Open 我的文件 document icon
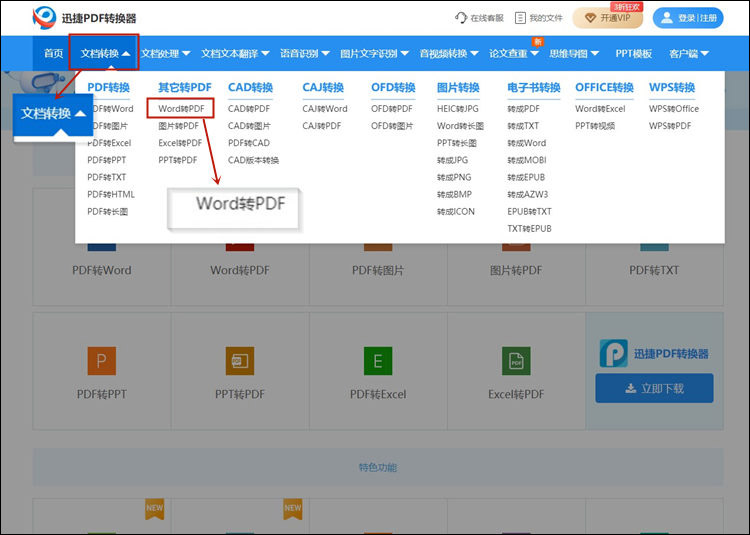This screenshot has width=750, height=535. click(520, 18)
